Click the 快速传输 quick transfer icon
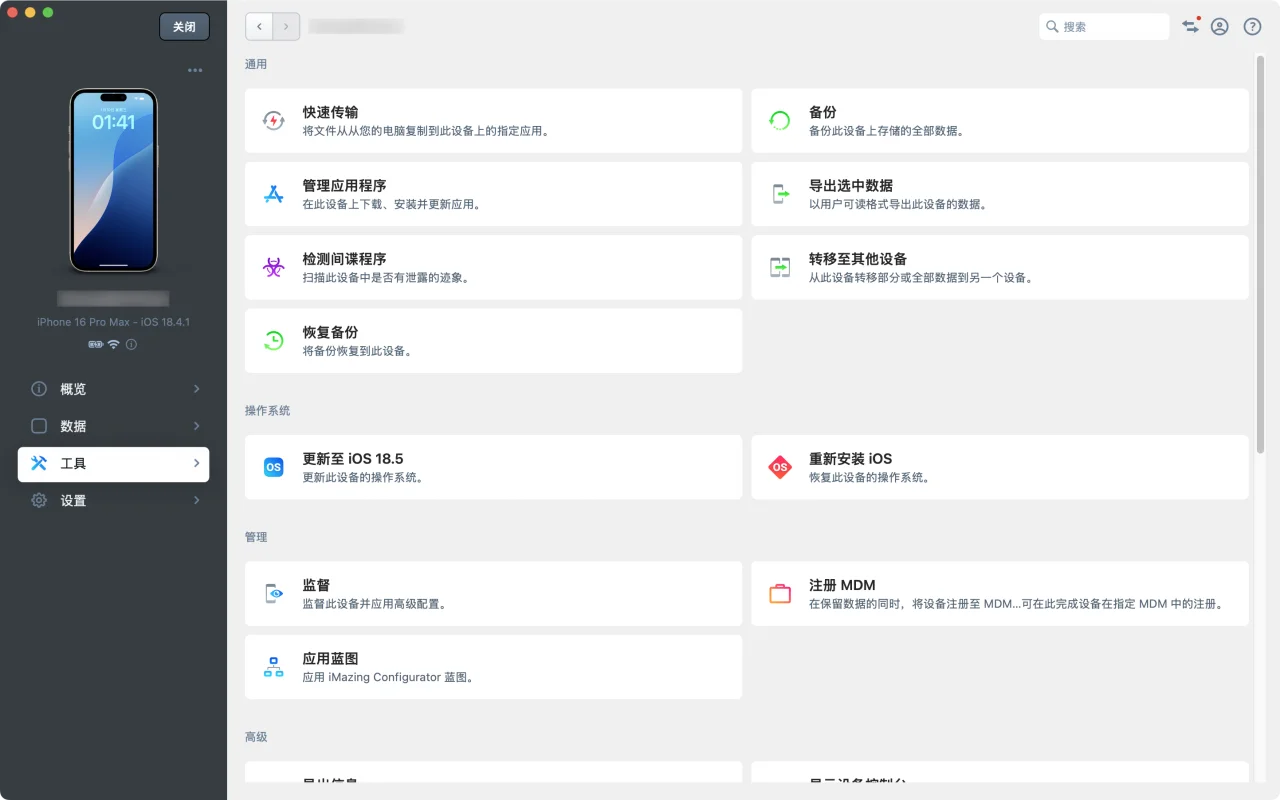Image resolution: width=1280 pixels, height=800 pixels. (x=273, y=121)
